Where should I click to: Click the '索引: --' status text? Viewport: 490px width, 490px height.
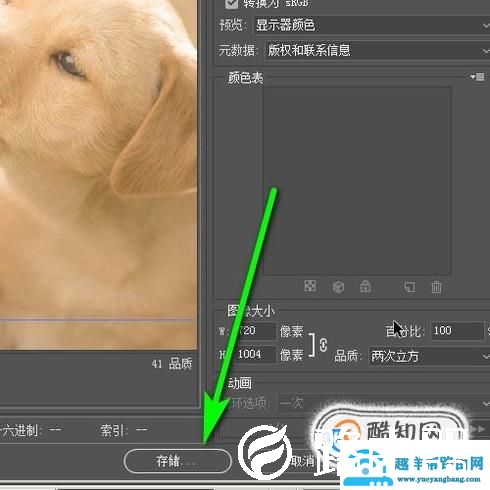tap(124, 430)
